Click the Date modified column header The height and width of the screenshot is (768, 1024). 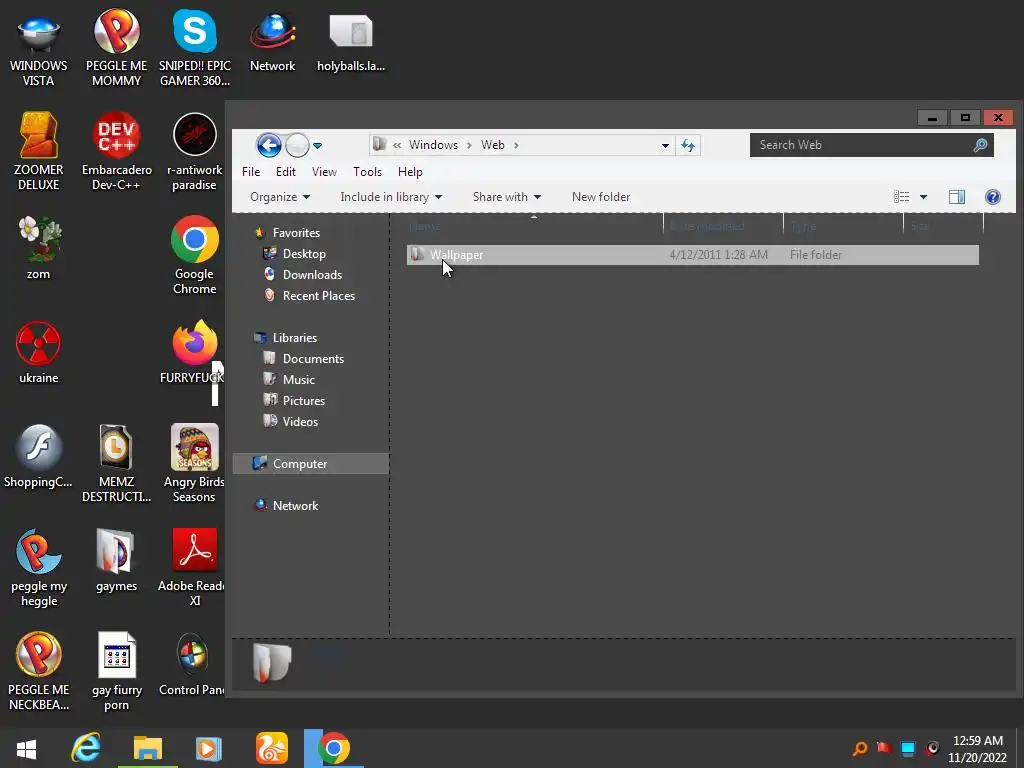[723, 226]
